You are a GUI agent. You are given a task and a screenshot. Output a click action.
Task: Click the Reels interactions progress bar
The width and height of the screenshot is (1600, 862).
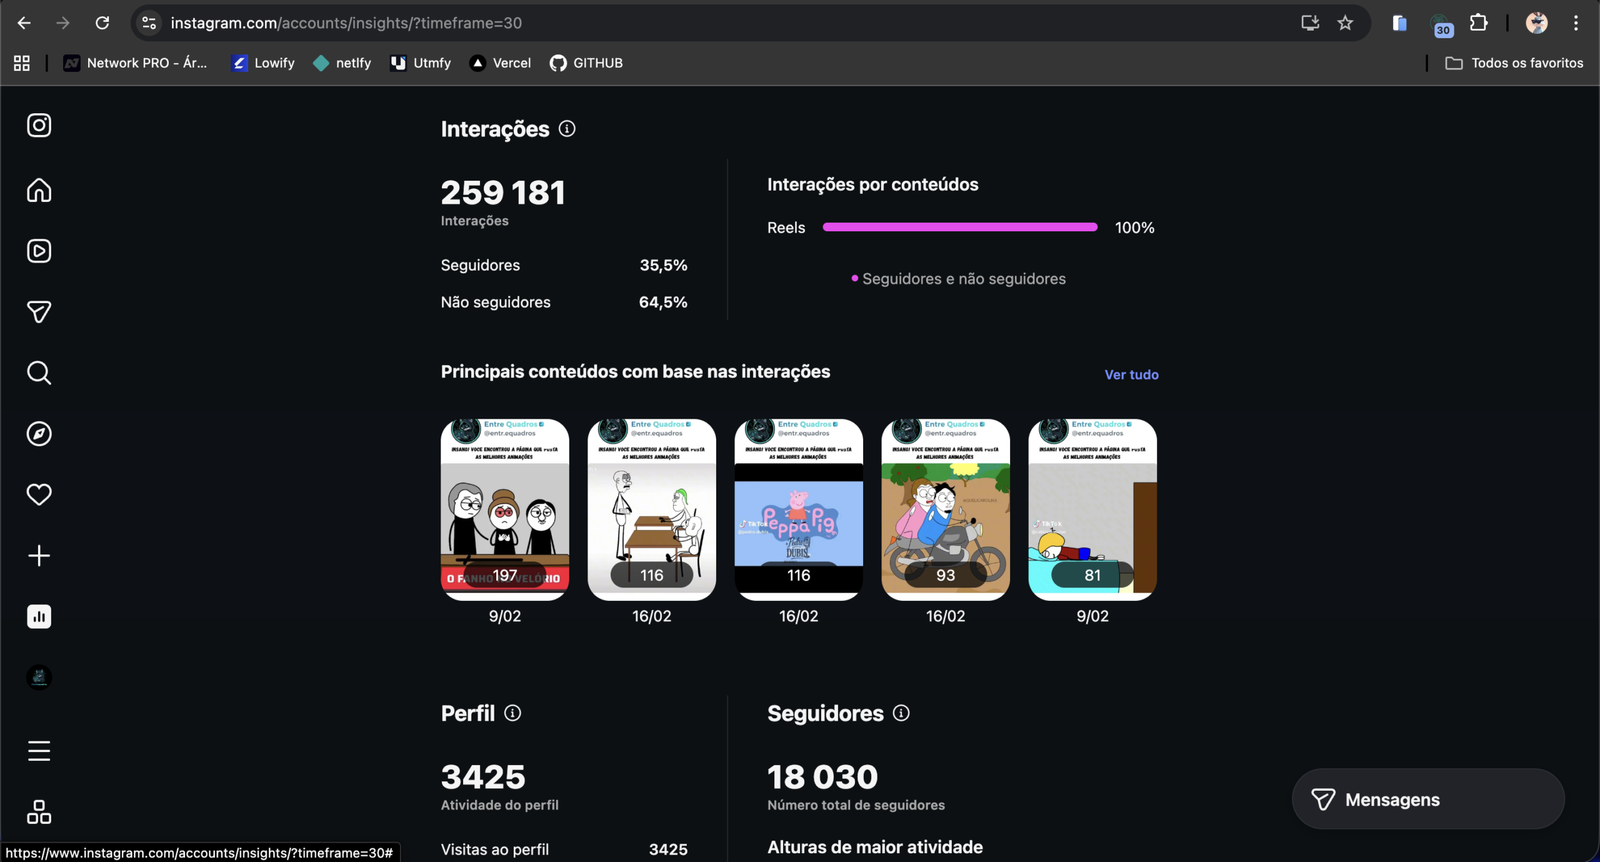point(960,227)
